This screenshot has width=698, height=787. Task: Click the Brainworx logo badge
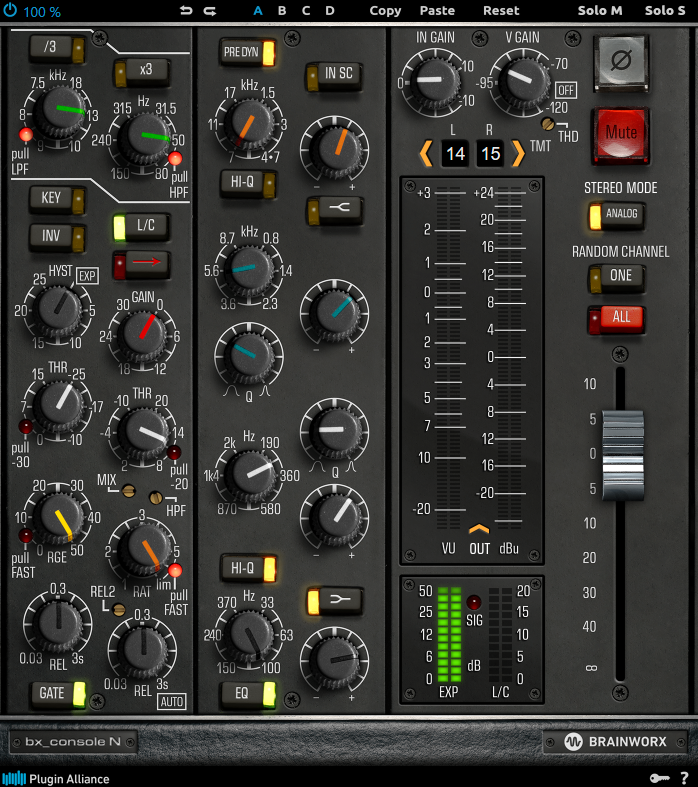point(615,741)
